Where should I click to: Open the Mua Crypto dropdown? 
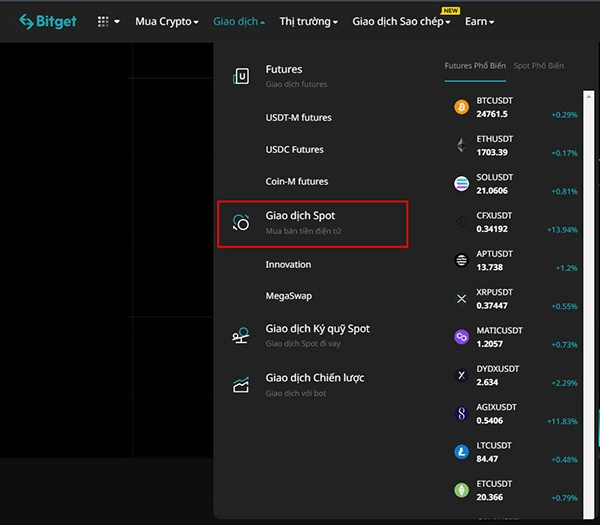coord(167,21)
